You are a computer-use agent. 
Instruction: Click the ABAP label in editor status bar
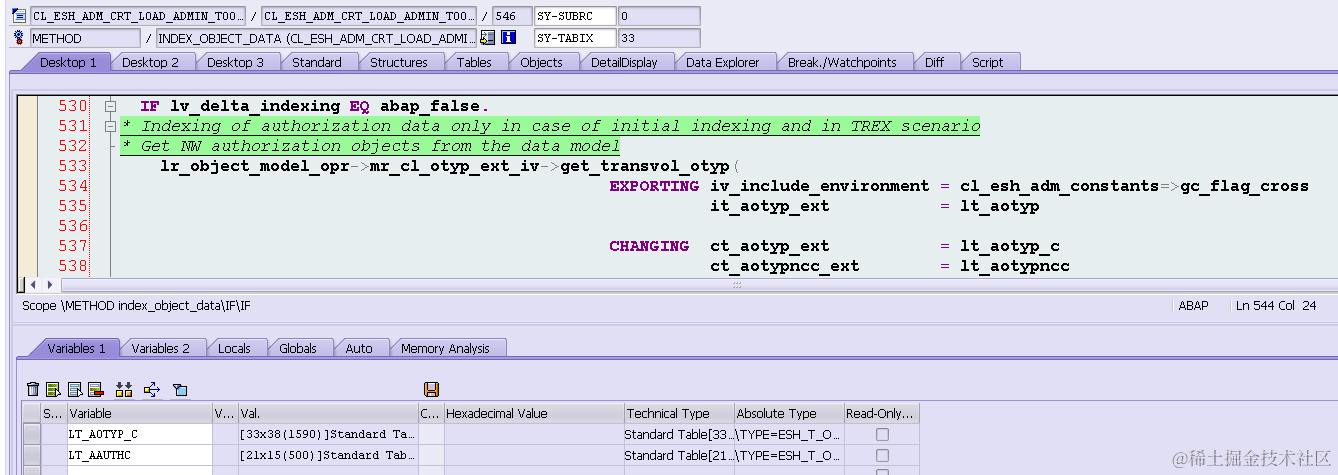(1193, 305)
